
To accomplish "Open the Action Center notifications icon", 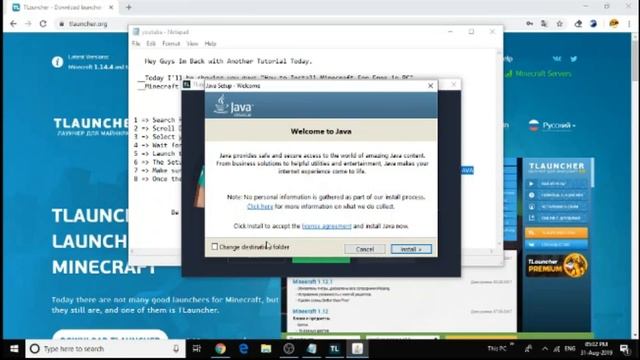I will [x=624, y=349].
